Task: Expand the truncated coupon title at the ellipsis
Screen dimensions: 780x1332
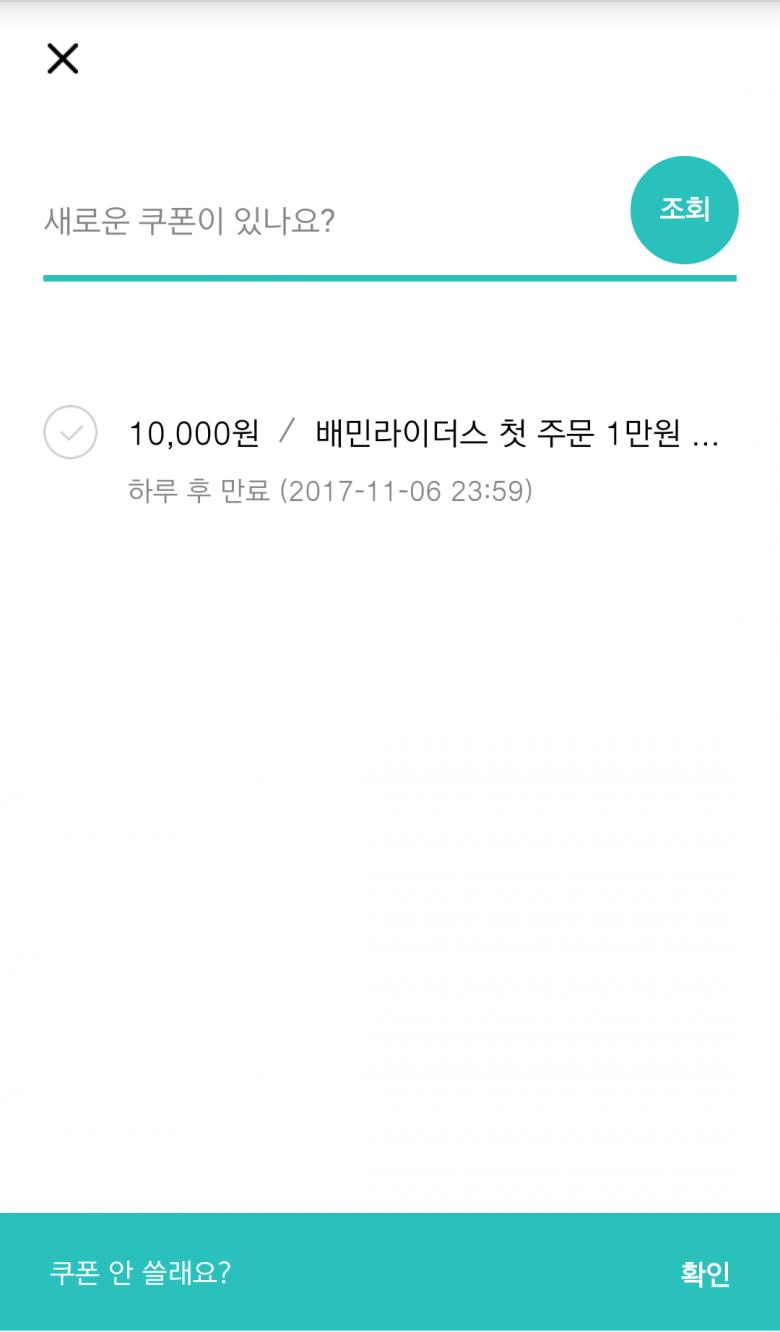Action: [x=705, y=436]
